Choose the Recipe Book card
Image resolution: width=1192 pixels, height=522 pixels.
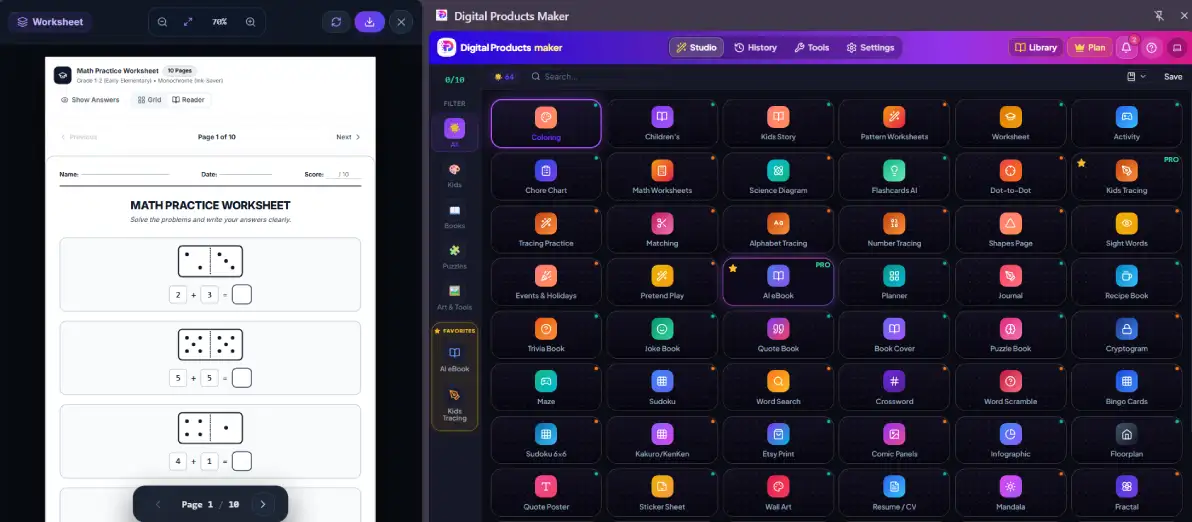coord(1127,282)
